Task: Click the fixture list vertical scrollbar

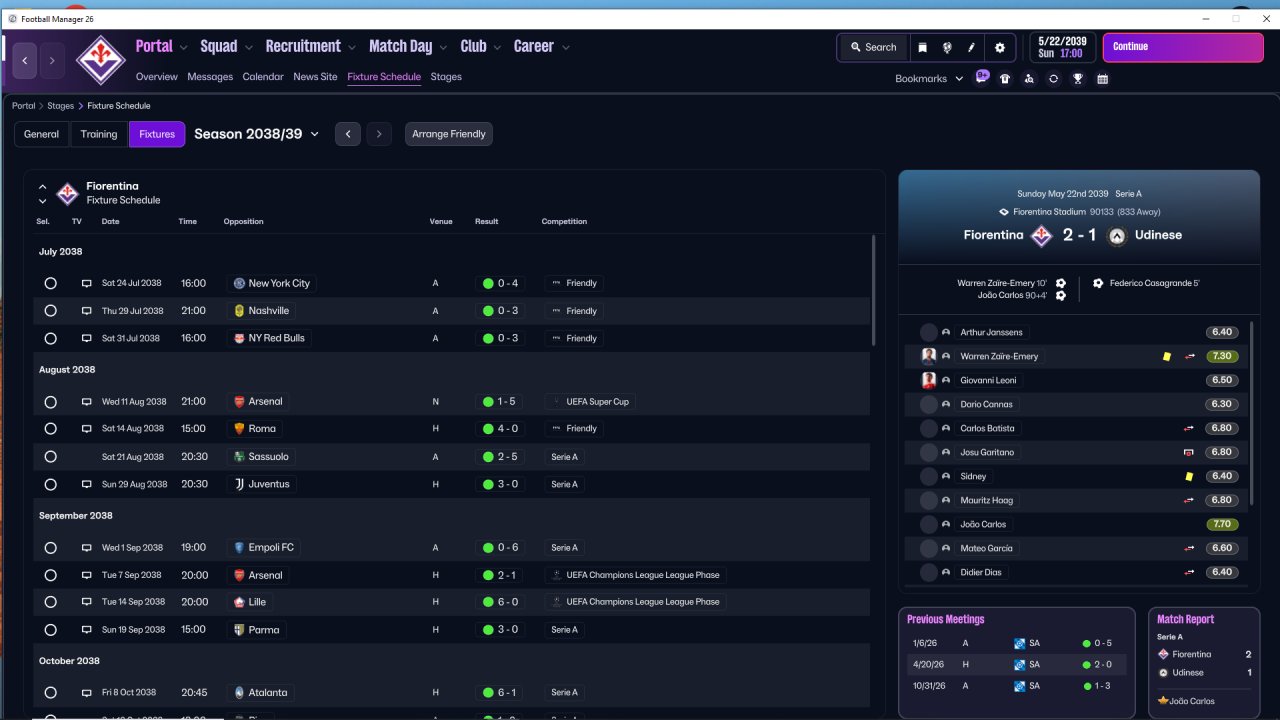Action: click(x=874, y=290)
